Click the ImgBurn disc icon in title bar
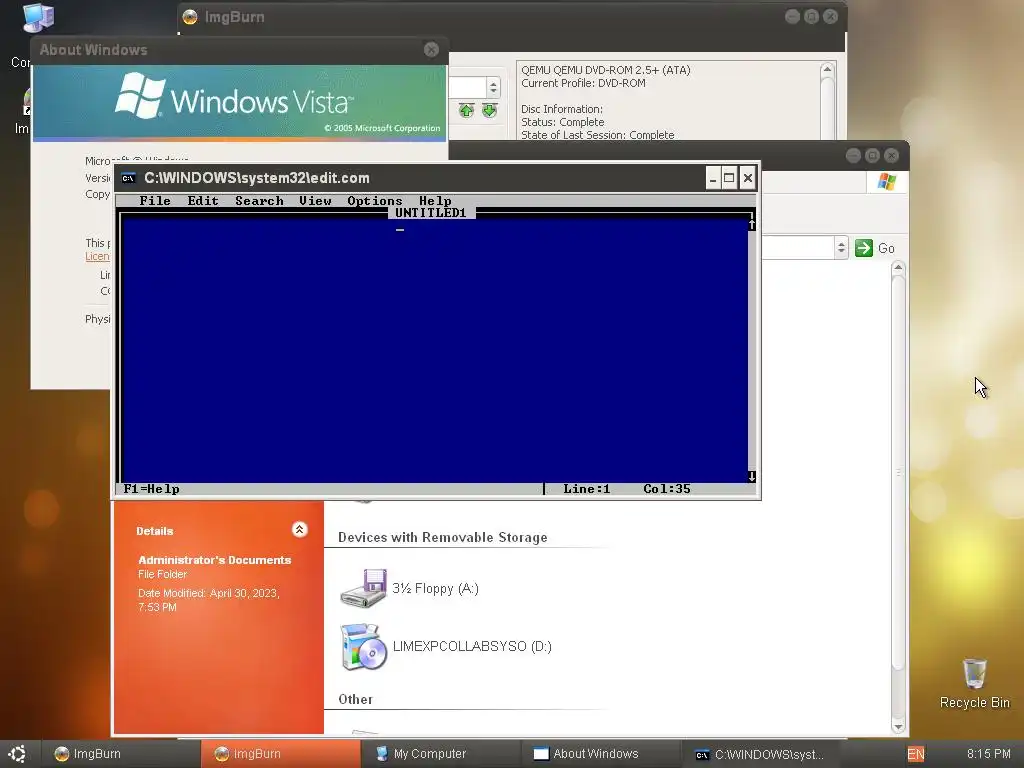 click(190, 17)
